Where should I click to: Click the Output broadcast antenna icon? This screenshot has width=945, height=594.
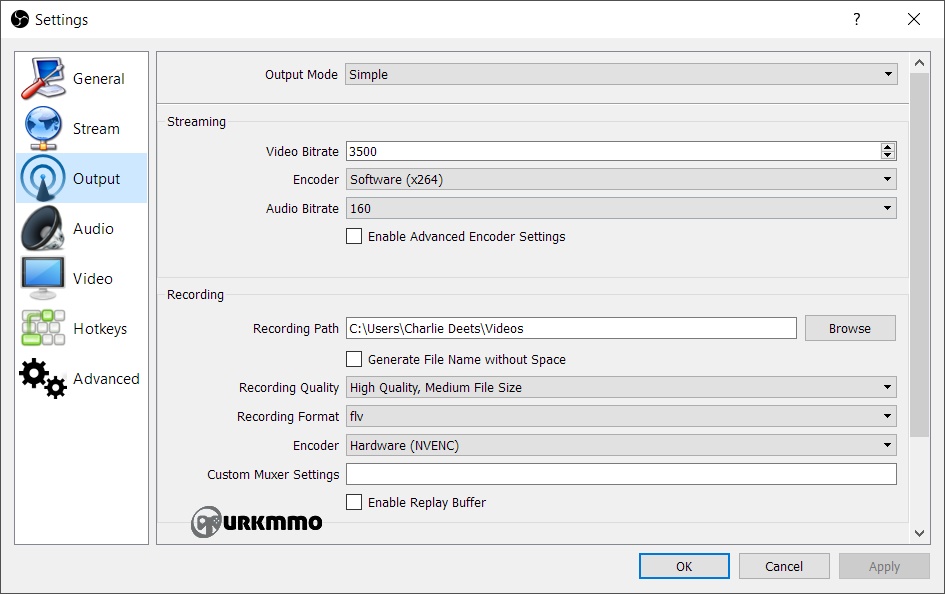[x=43, y=178]
